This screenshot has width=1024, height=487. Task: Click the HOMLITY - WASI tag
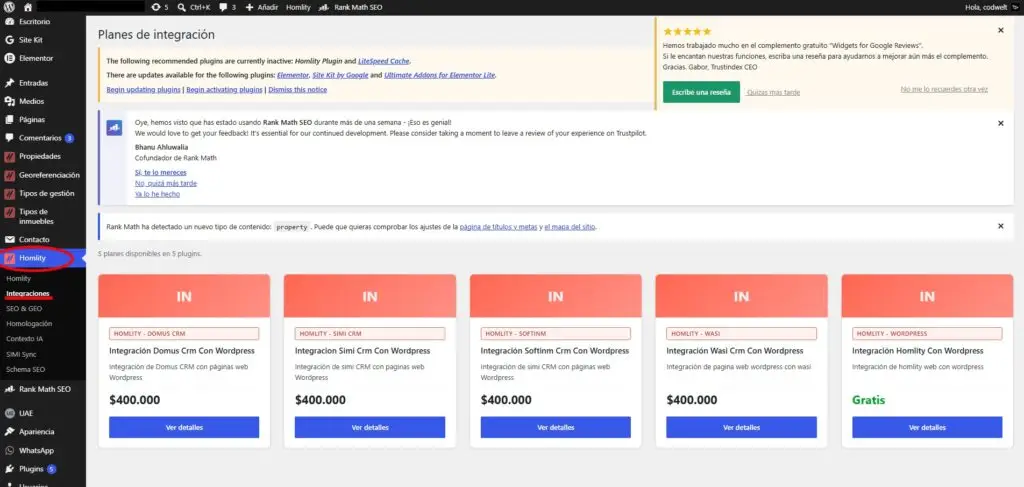pos(741,334)
